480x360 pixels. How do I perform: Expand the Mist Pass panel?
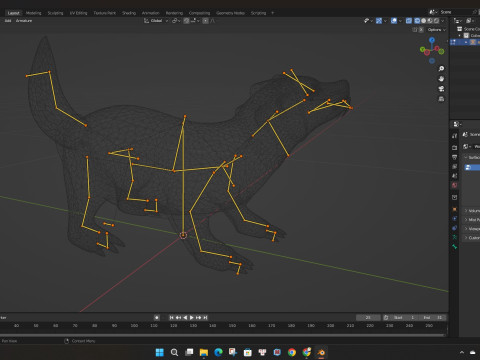[466, 220]
